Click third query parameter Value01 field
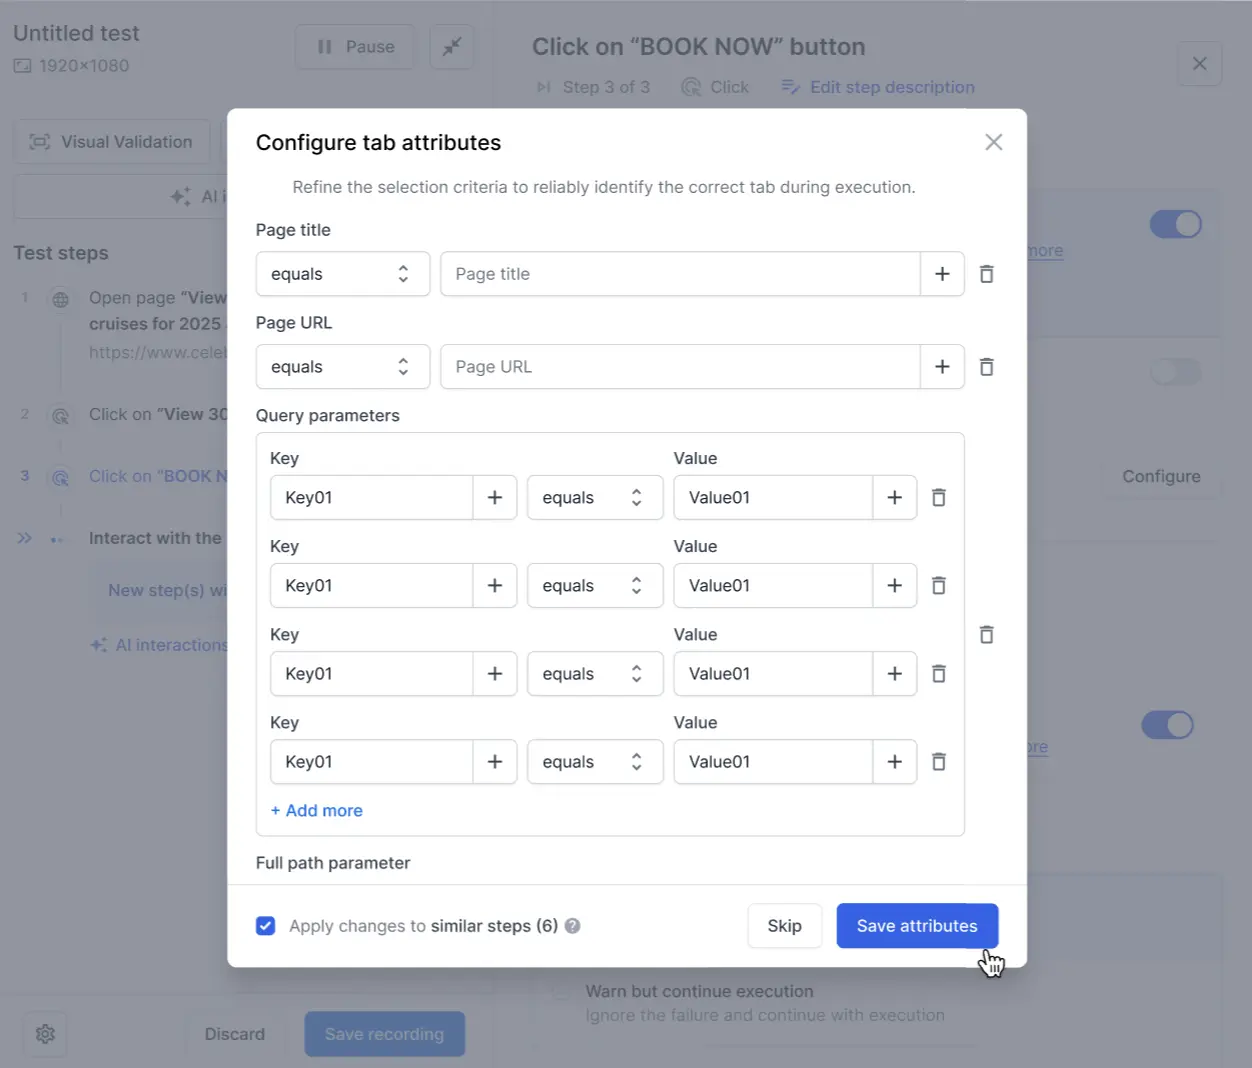The image size is (1252, 1068). [x=773, y=674]
